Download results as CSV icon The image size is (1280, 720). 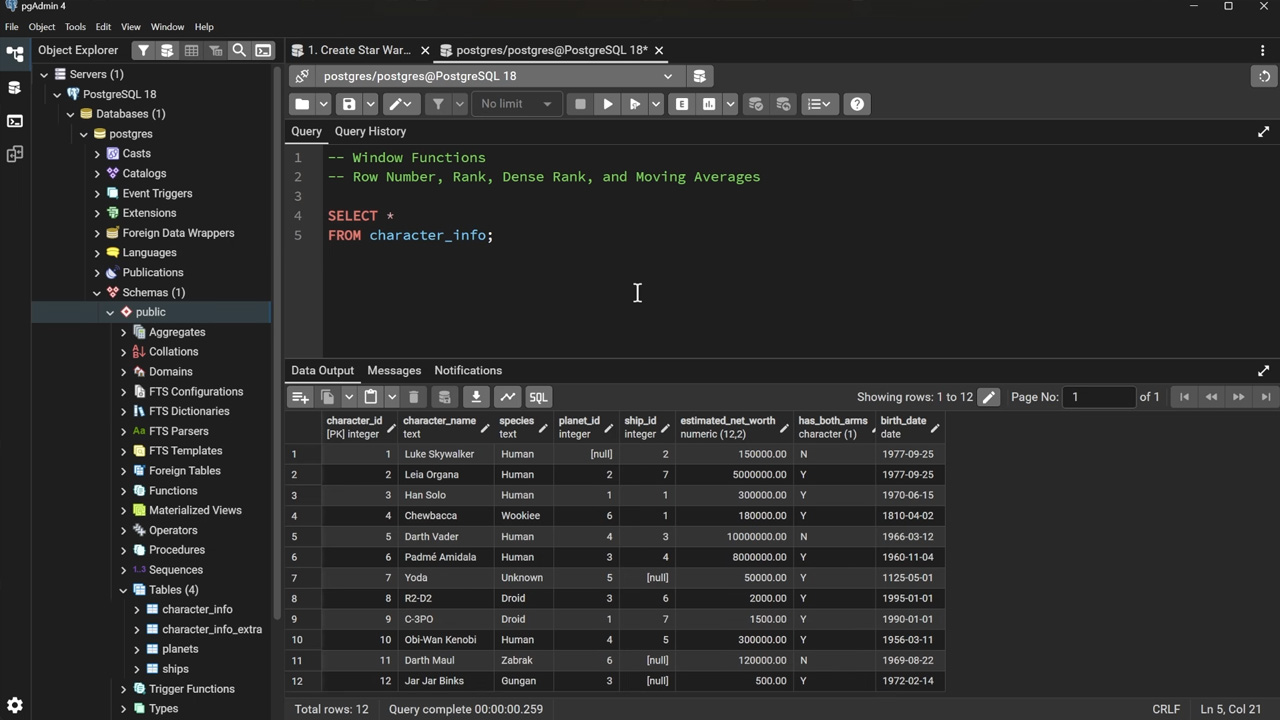click(476, 397)
